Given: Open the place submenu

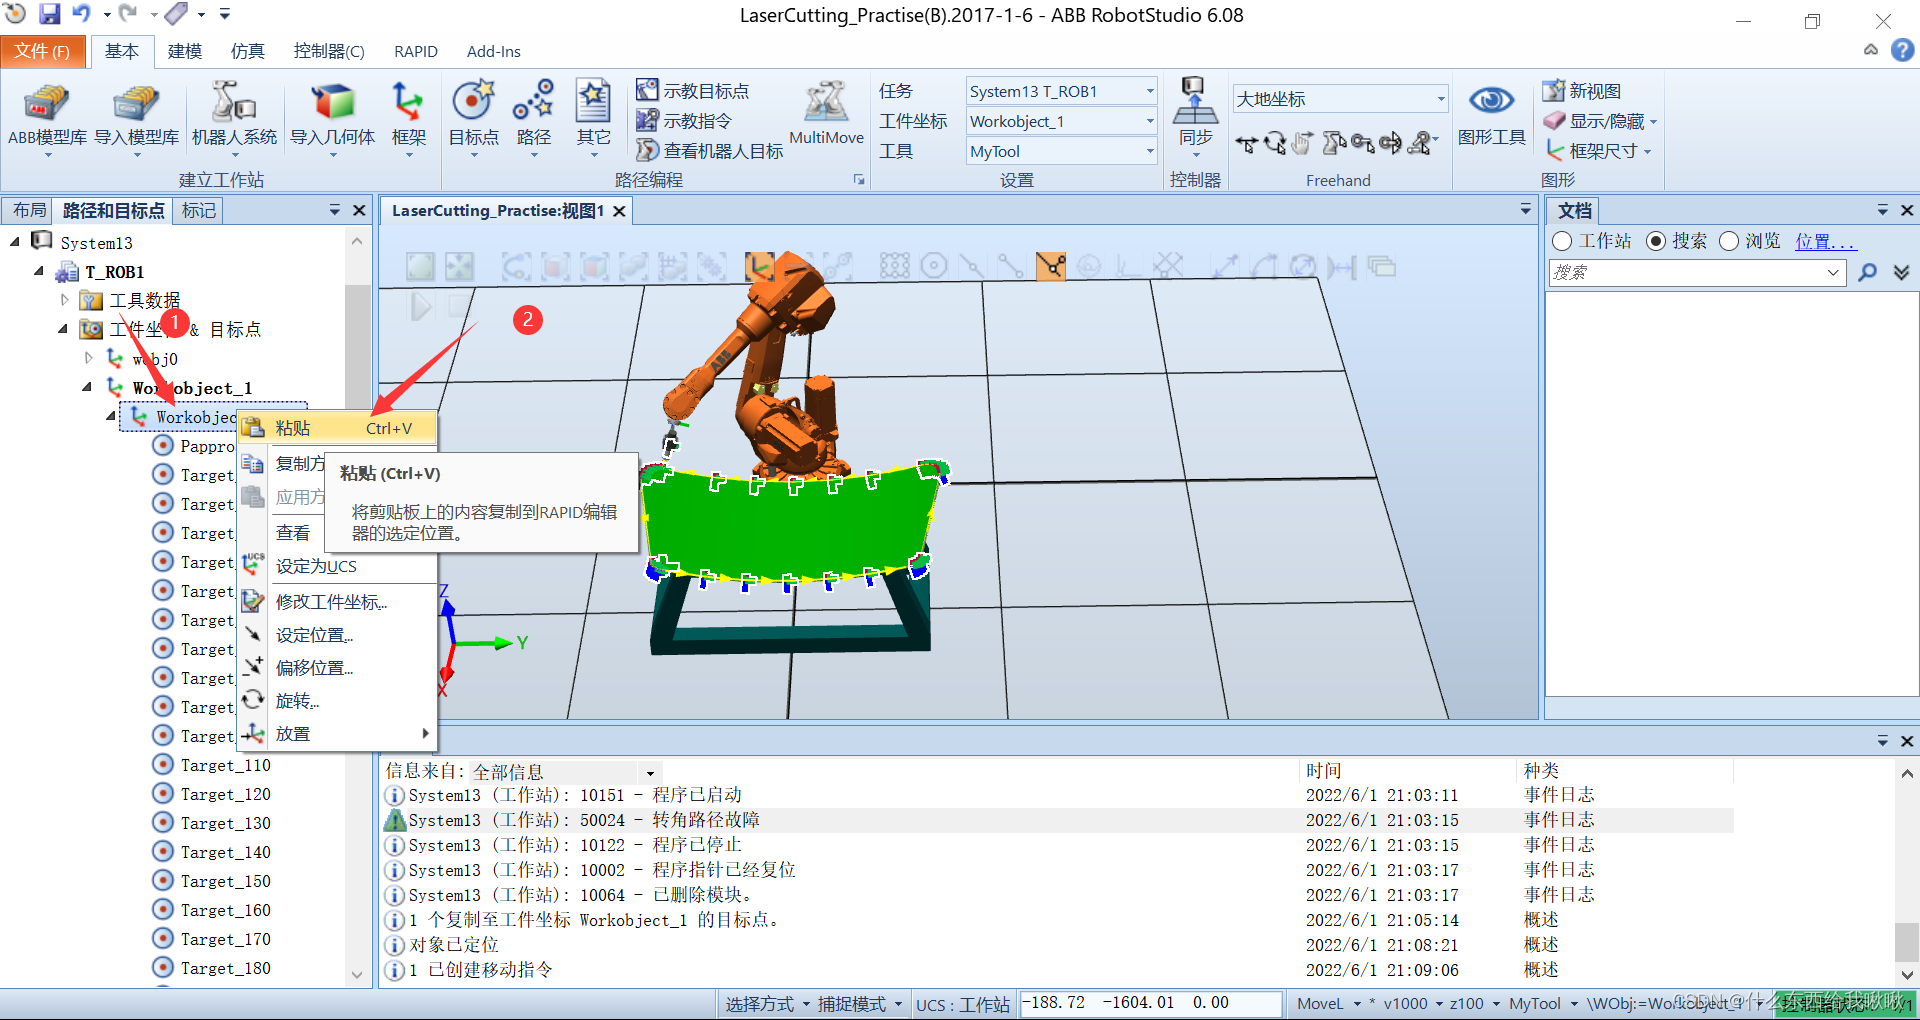Looking at the screenshot, I should [x=338, y=734].
